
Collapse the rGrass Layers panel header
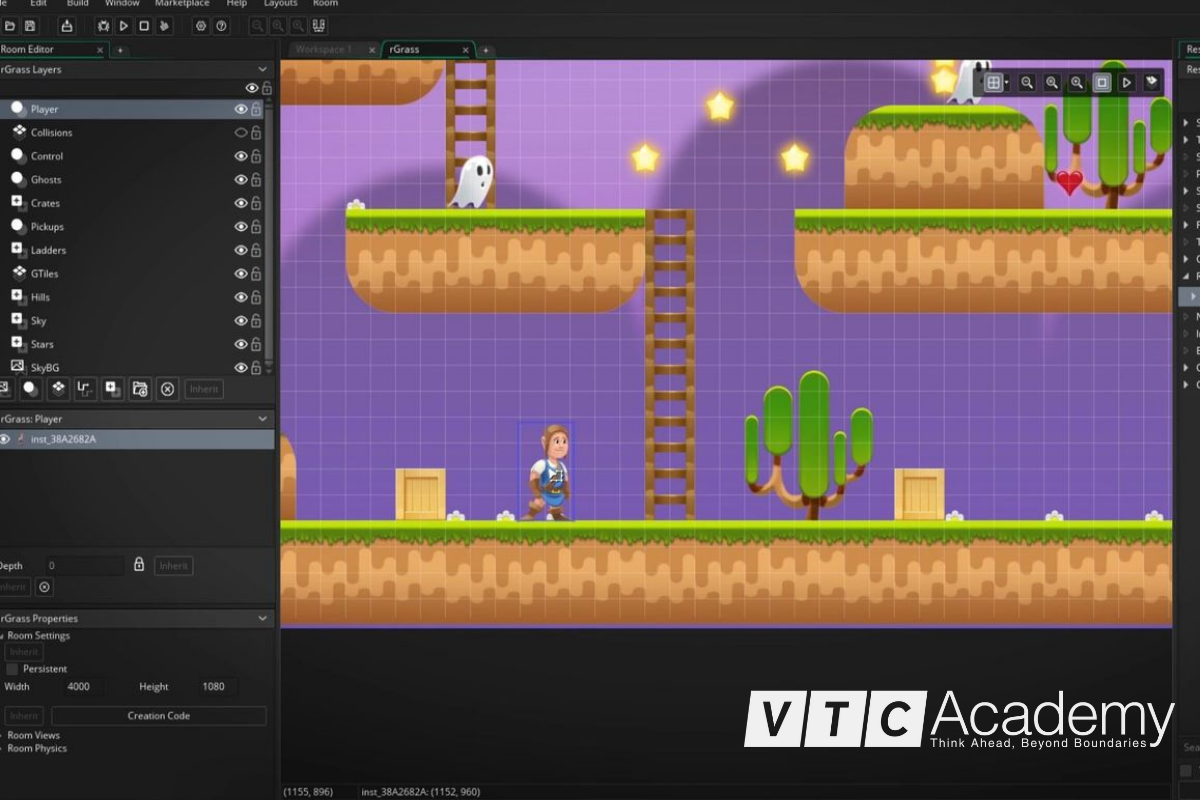262,69
